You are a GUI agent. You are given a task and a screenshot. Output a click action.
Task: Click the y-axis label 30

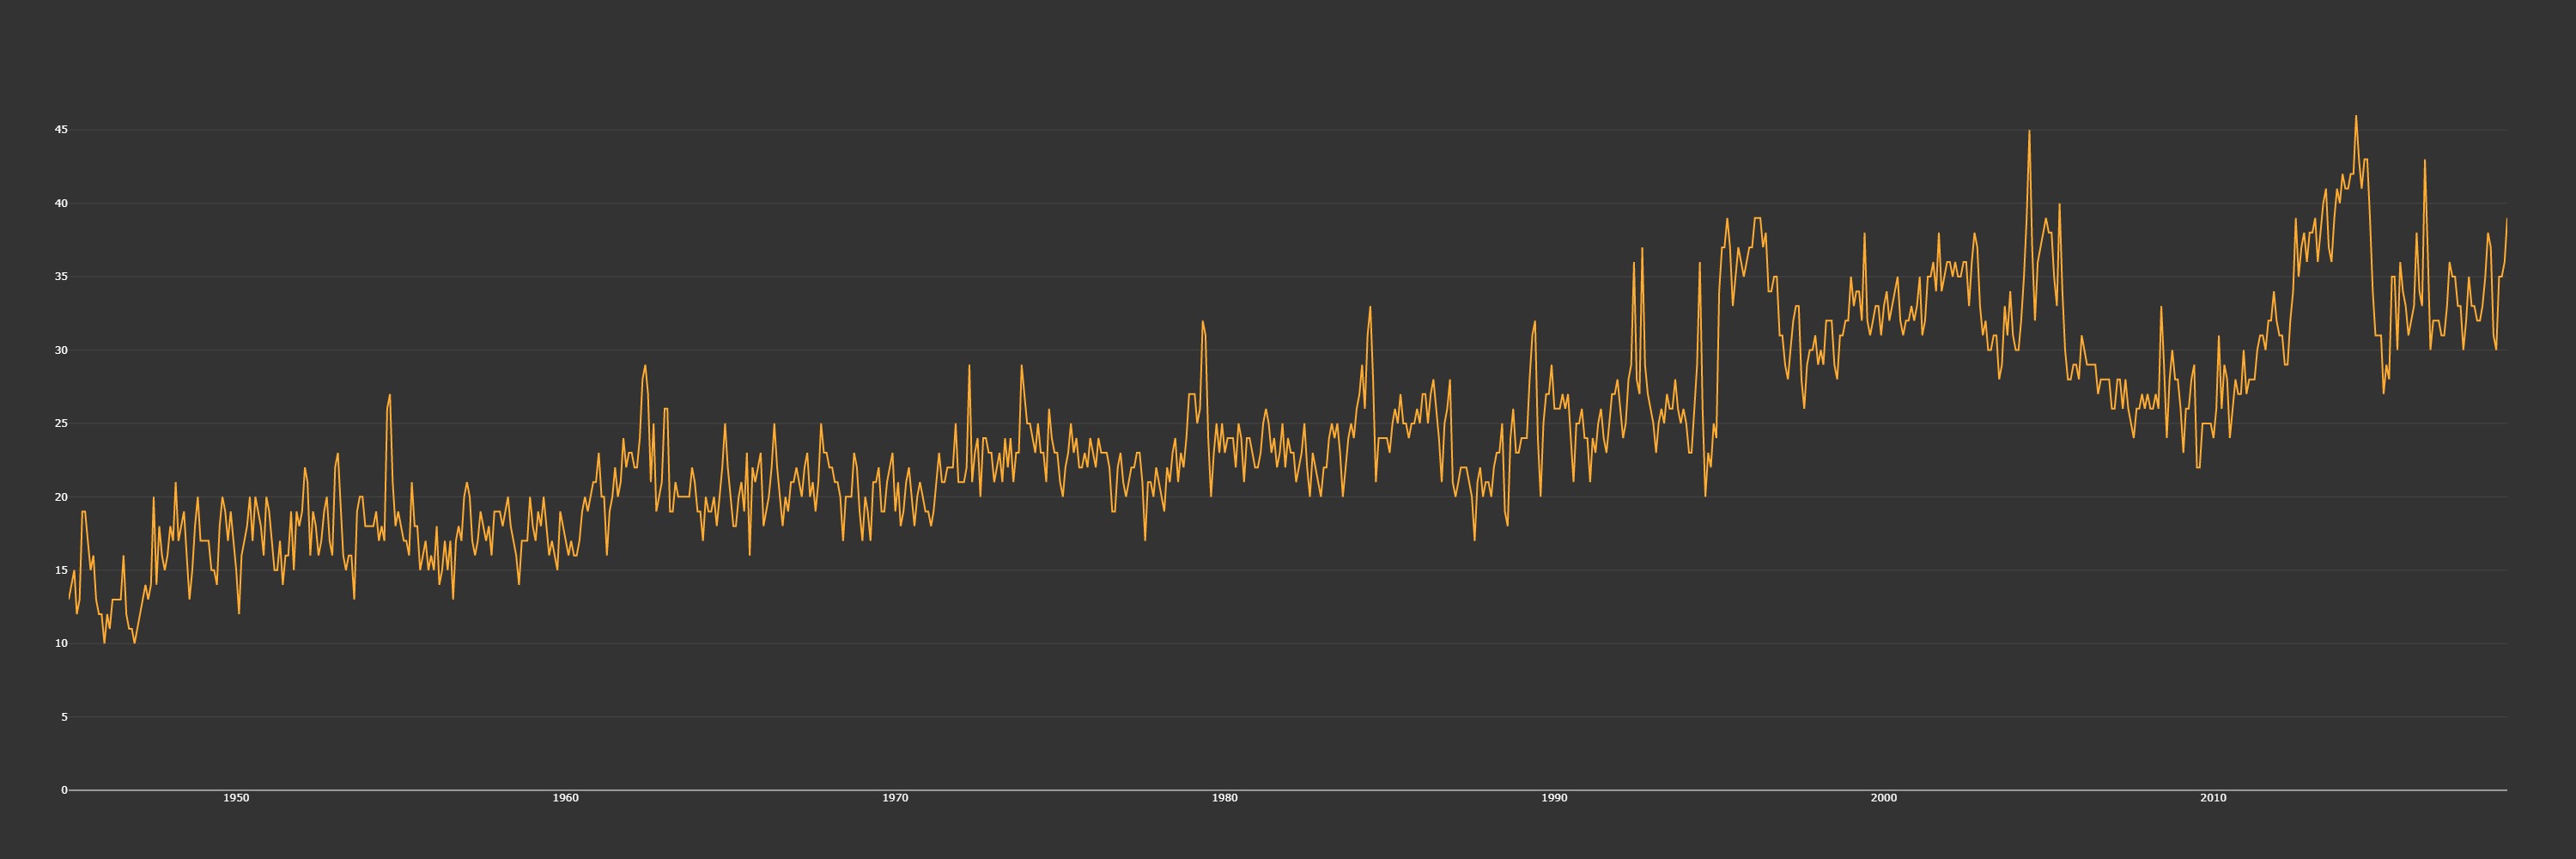(x=61, y=350)
